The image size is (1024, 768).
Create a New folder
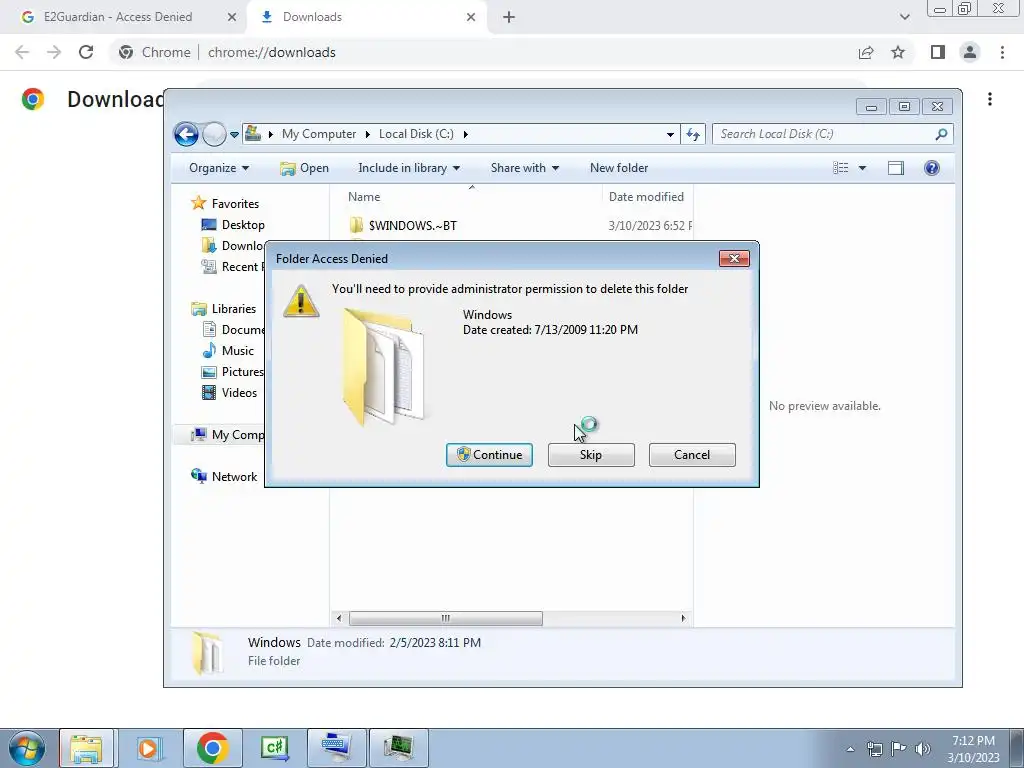coord(619,168)
